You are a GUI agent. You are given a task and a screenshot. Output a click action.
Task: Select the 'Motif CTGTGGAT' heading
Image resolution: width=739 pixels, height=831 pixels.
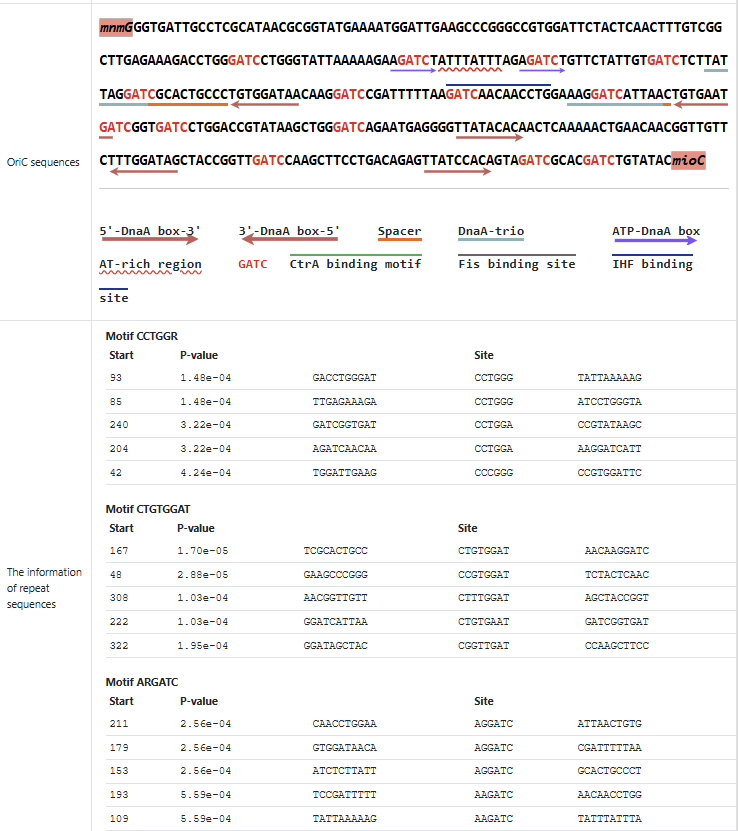click(x=148, y=509)
